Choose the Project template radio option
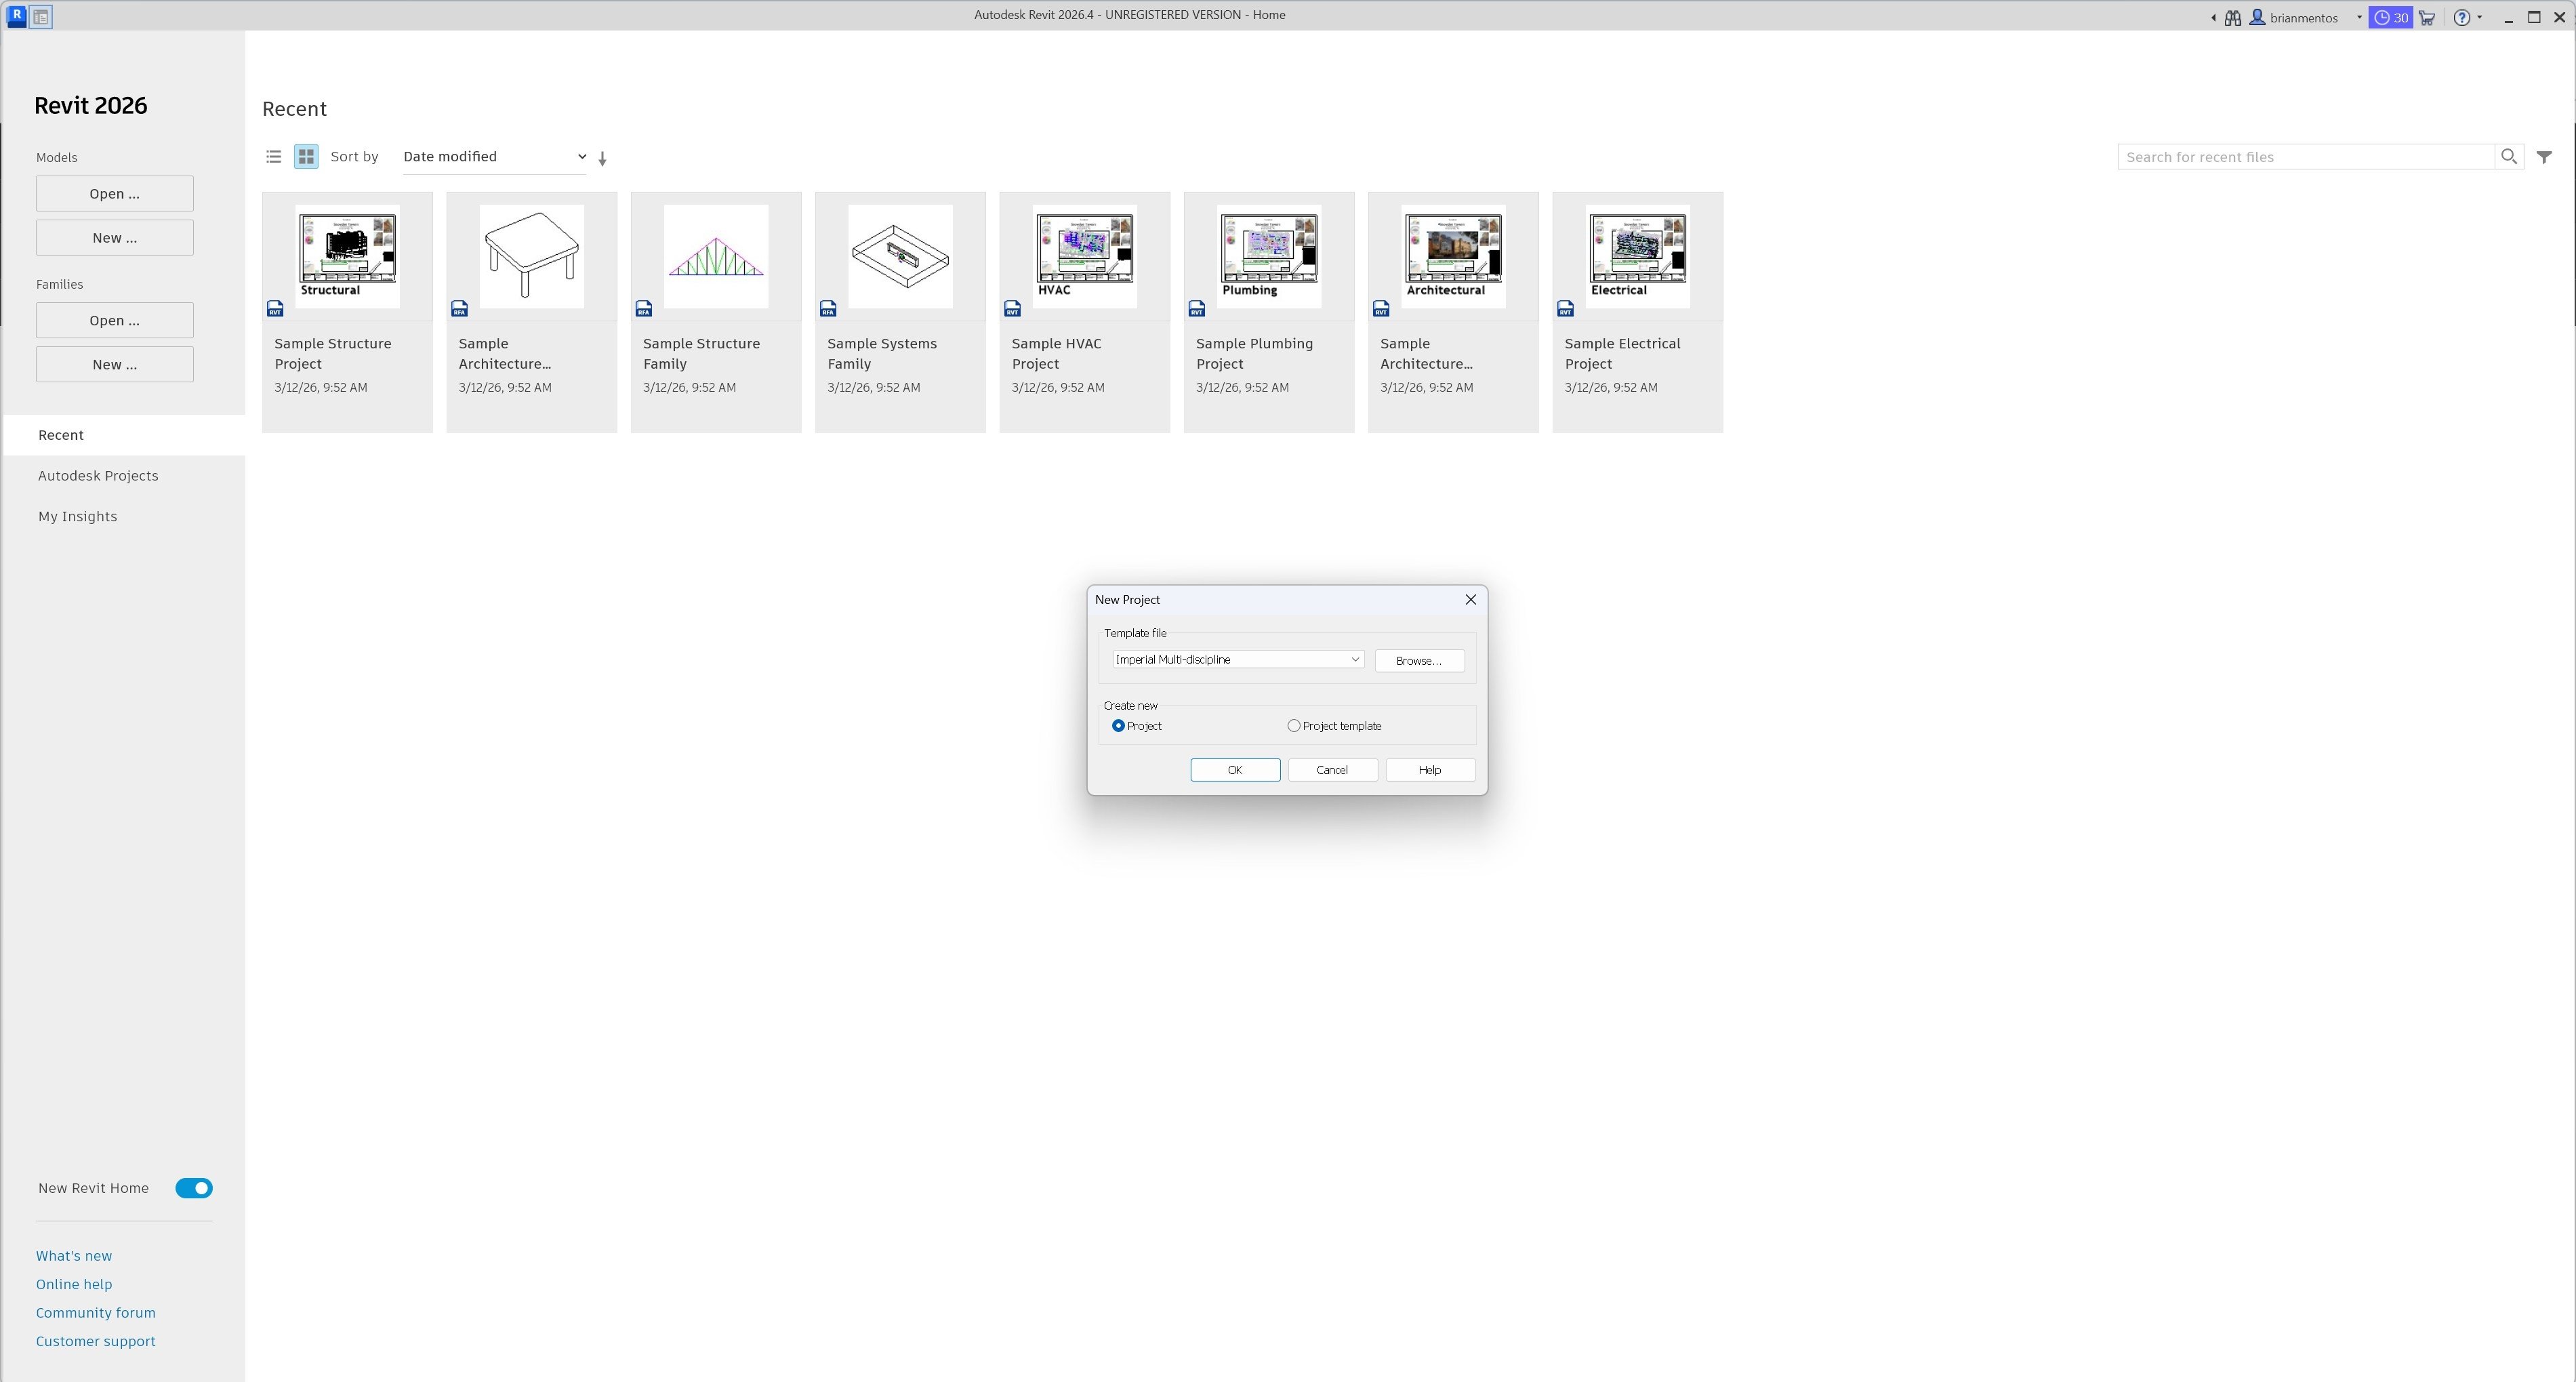This screenshot has height=1382, width=2576. (x=1294, y=726)
